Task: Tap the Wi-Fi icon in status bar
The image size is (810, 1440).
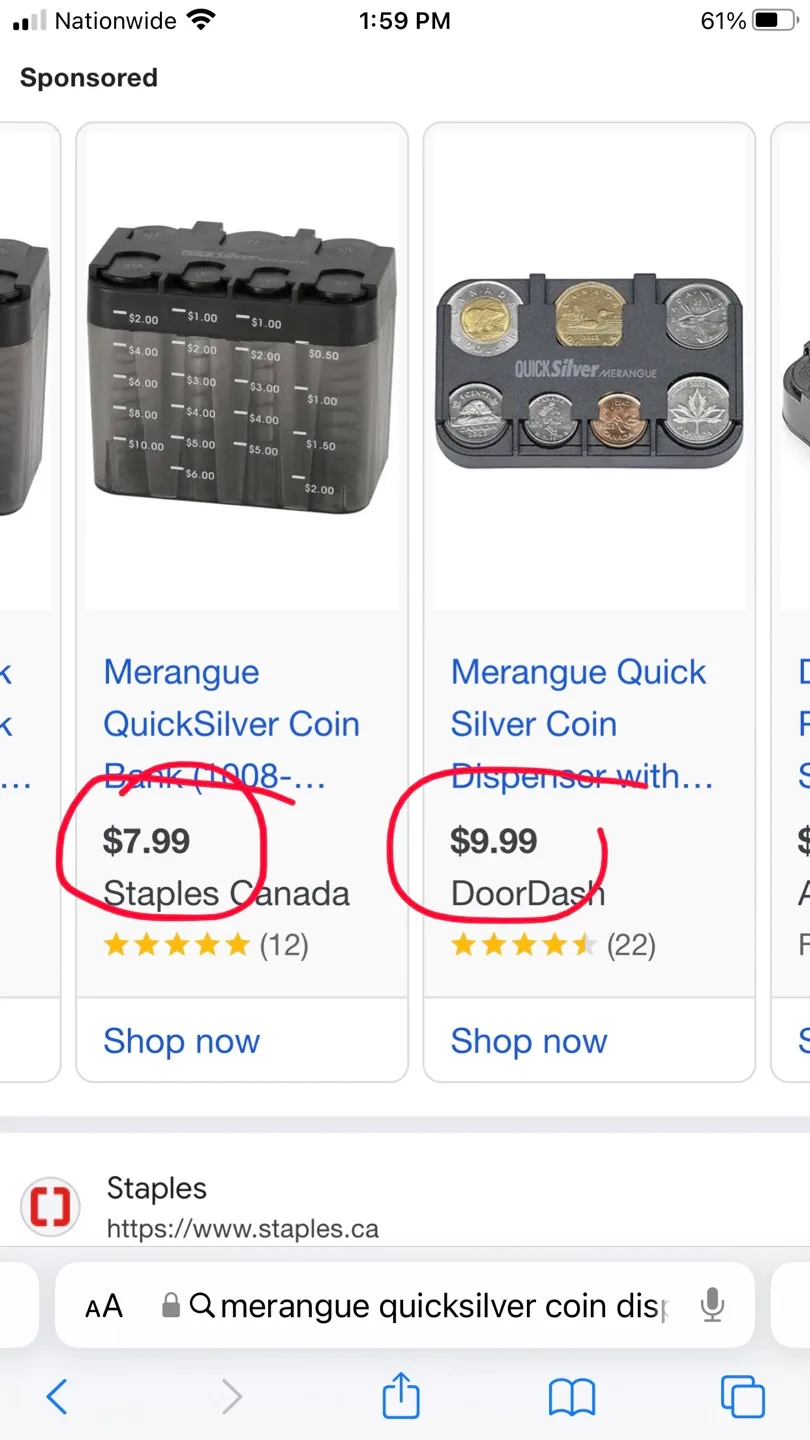Action: coord(199,18)
